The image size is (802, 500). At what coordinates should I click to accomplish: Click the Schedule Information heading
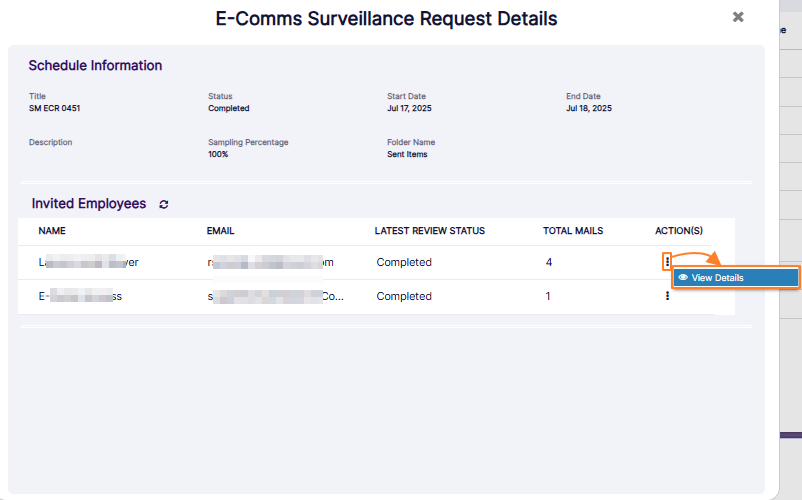point(95,66)
